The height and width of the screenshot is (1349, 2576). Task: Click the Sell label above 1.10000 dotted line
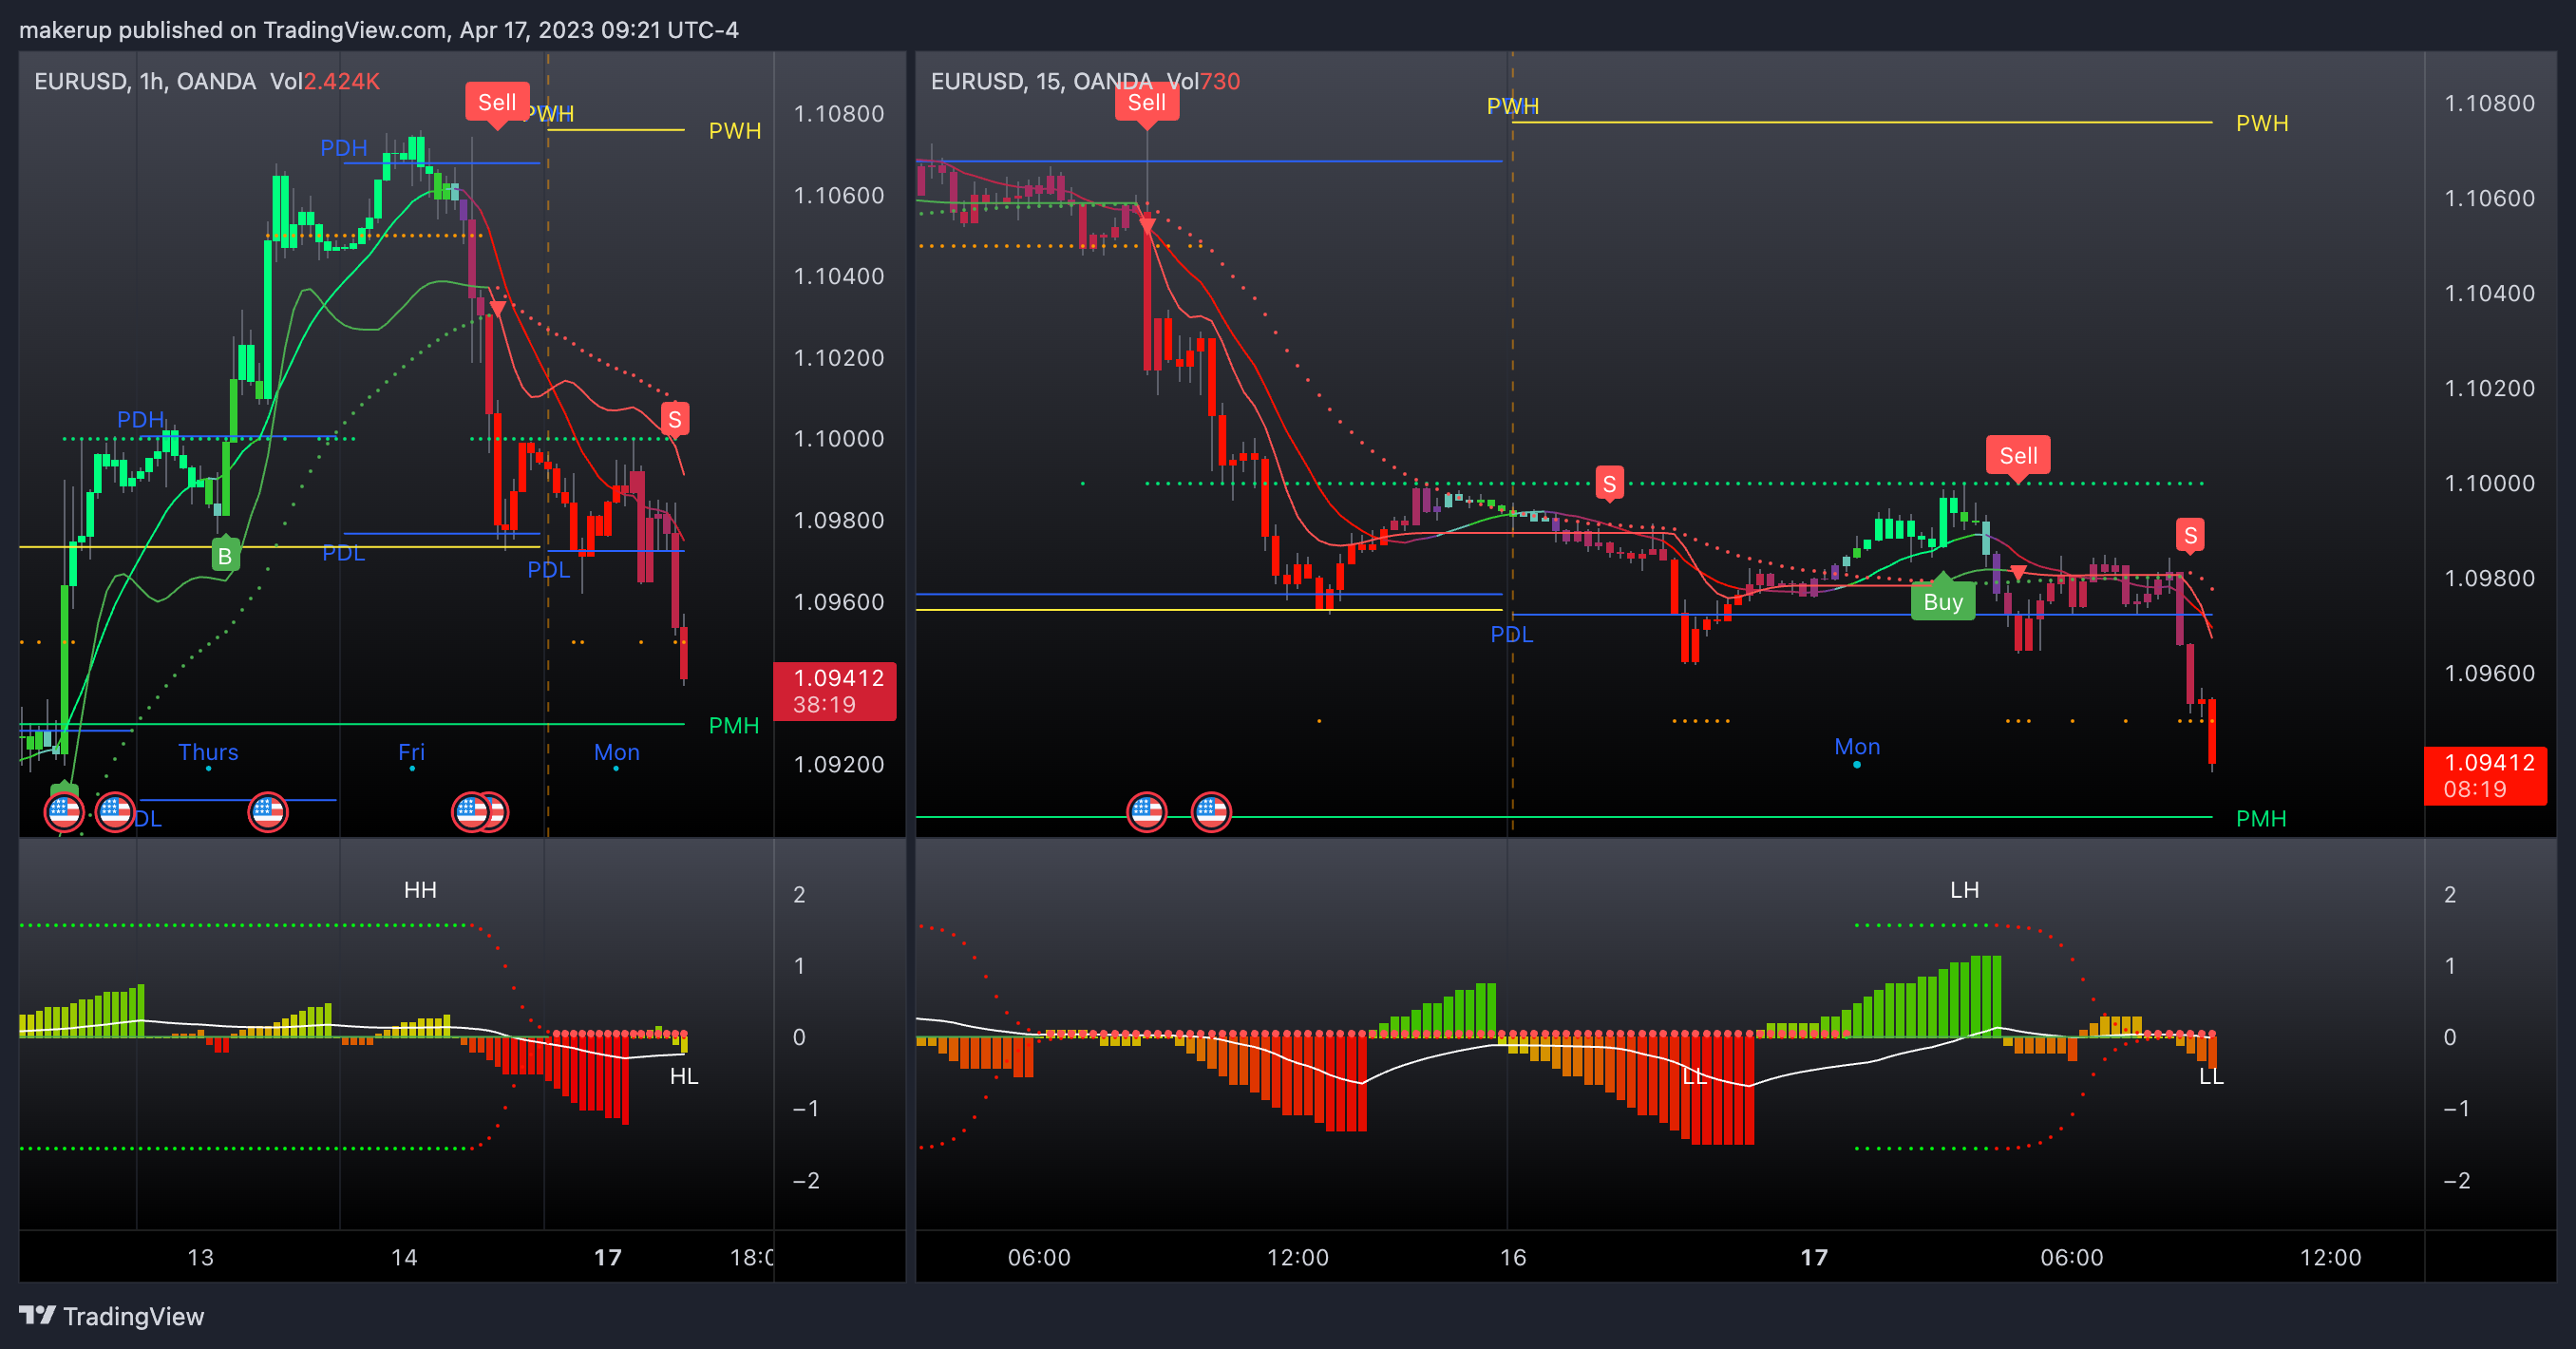coord(2018,456)
